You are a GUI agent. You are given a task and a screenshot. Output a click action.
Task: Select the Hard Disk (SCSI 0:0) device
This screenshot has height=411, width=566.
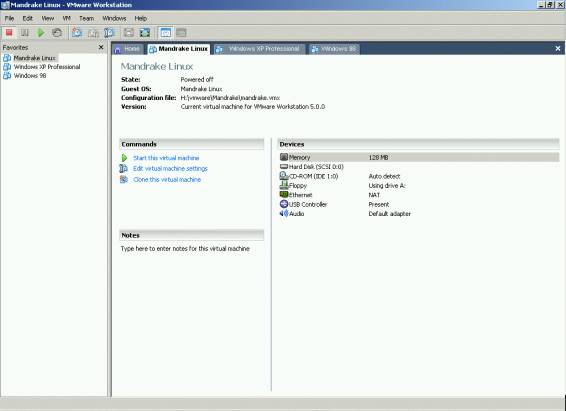click(419, 167)
